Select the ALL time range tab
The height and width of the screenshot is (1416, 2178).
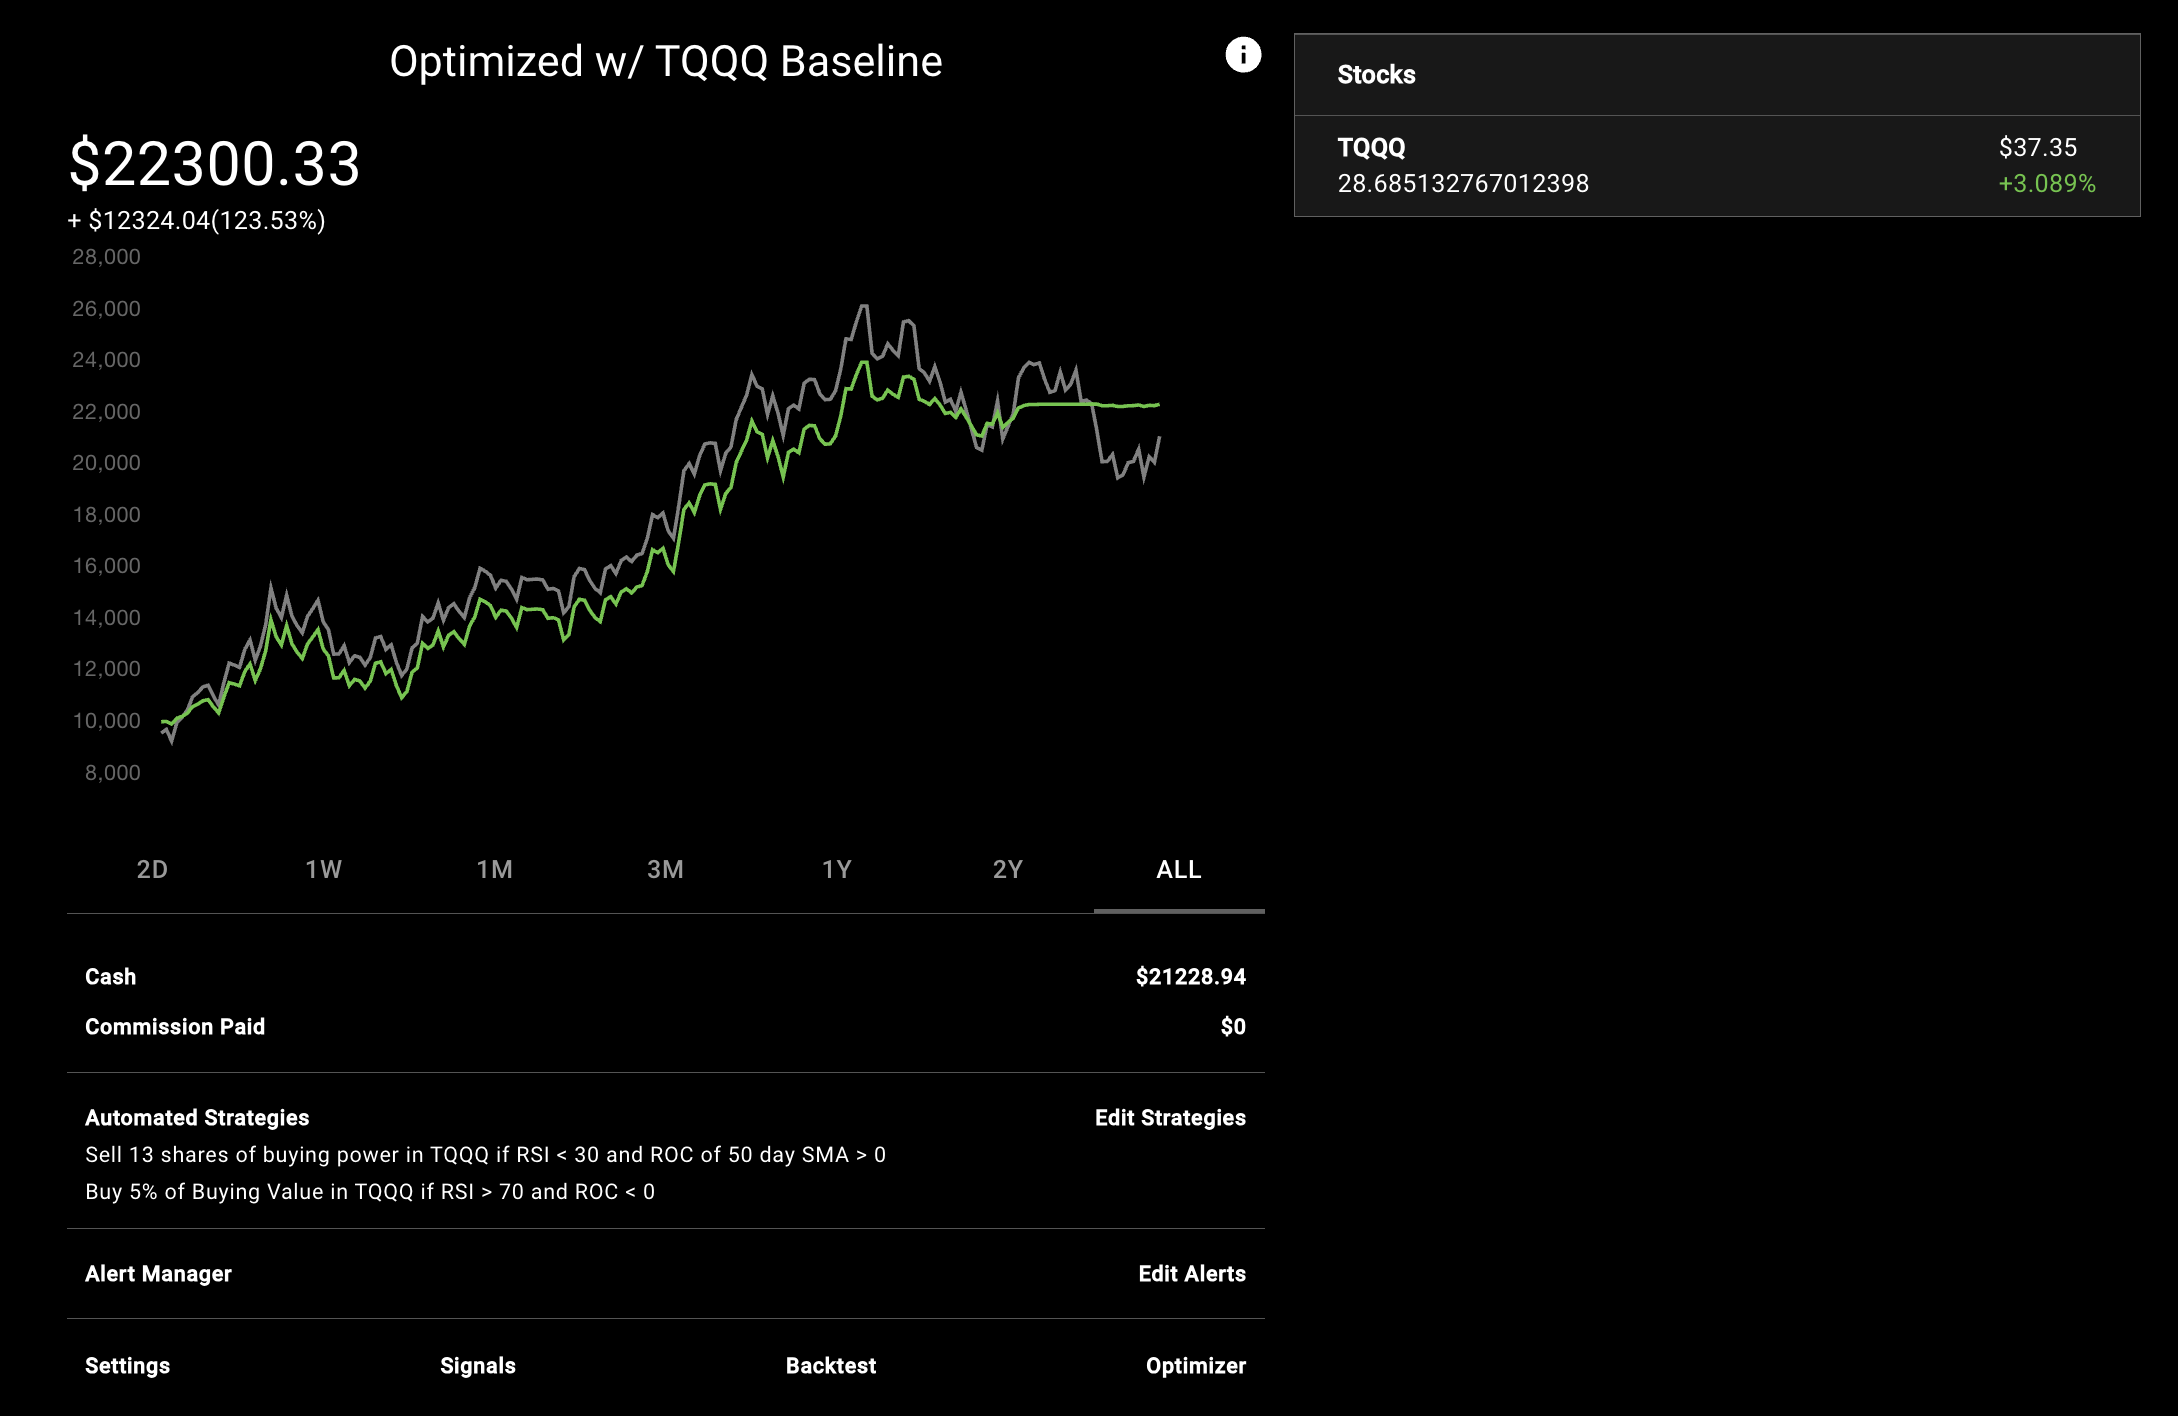click(1179, 869)
